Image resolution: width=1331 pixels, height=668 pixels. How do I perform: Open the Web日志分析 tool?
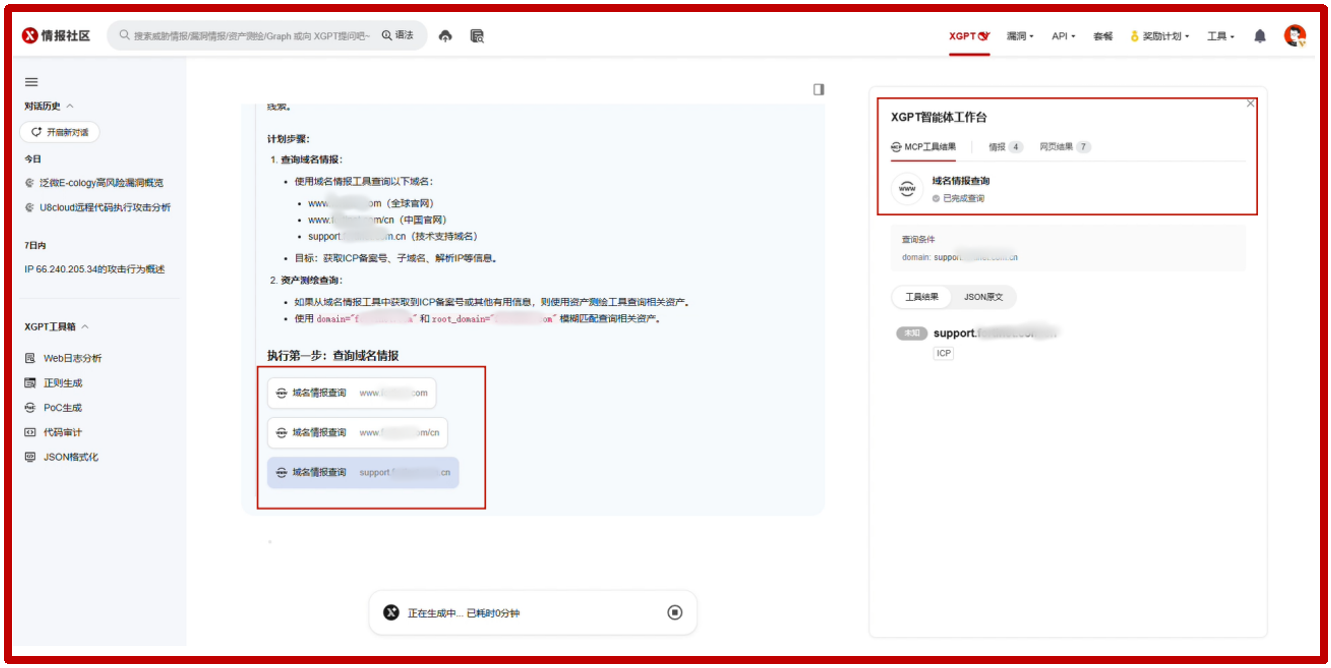pyautogui.click(x=72, y=358)
